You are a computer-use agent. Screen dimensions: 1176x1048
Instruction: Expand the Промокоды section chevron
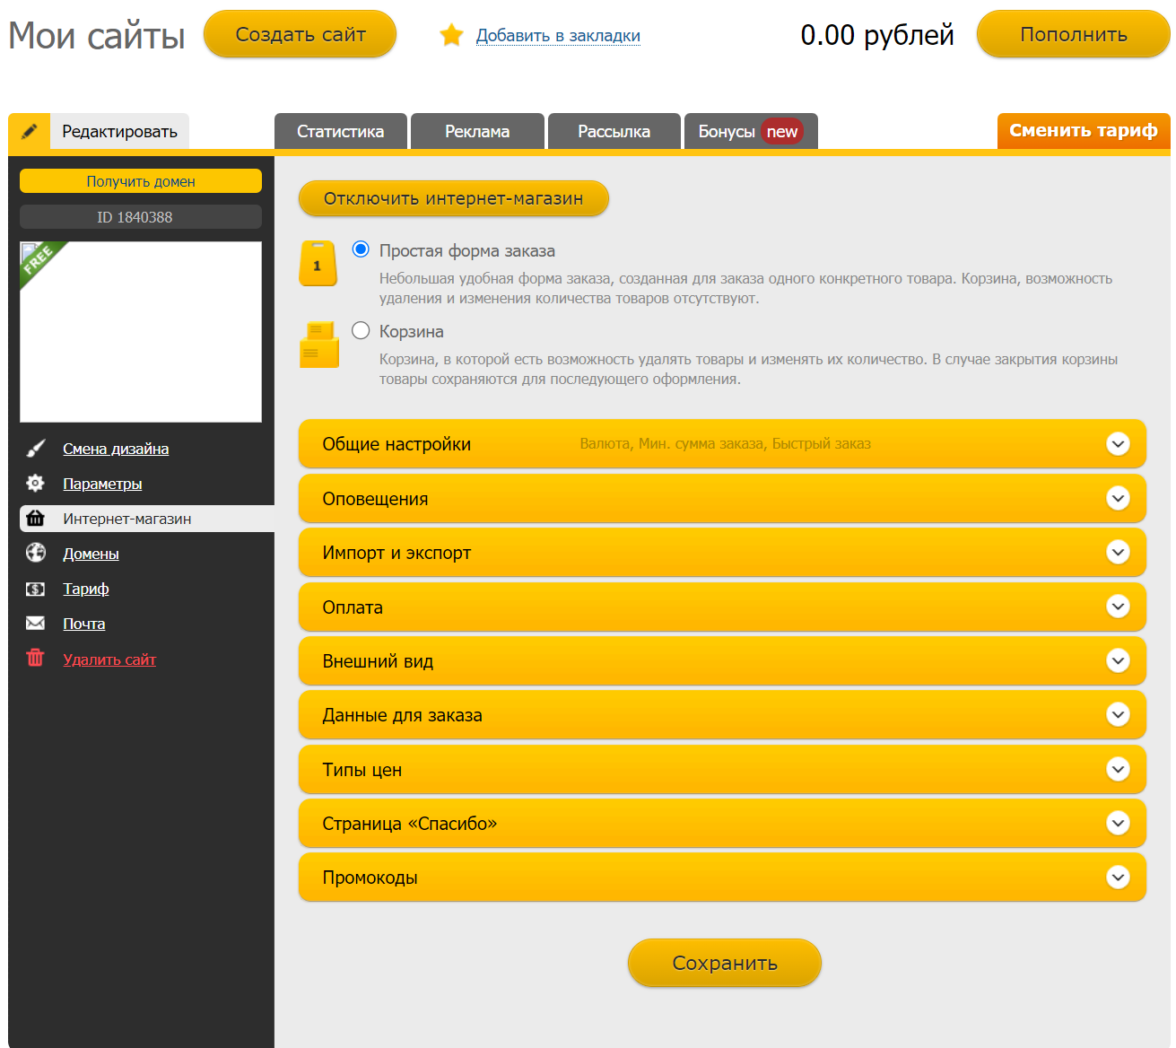[1118, 877]
